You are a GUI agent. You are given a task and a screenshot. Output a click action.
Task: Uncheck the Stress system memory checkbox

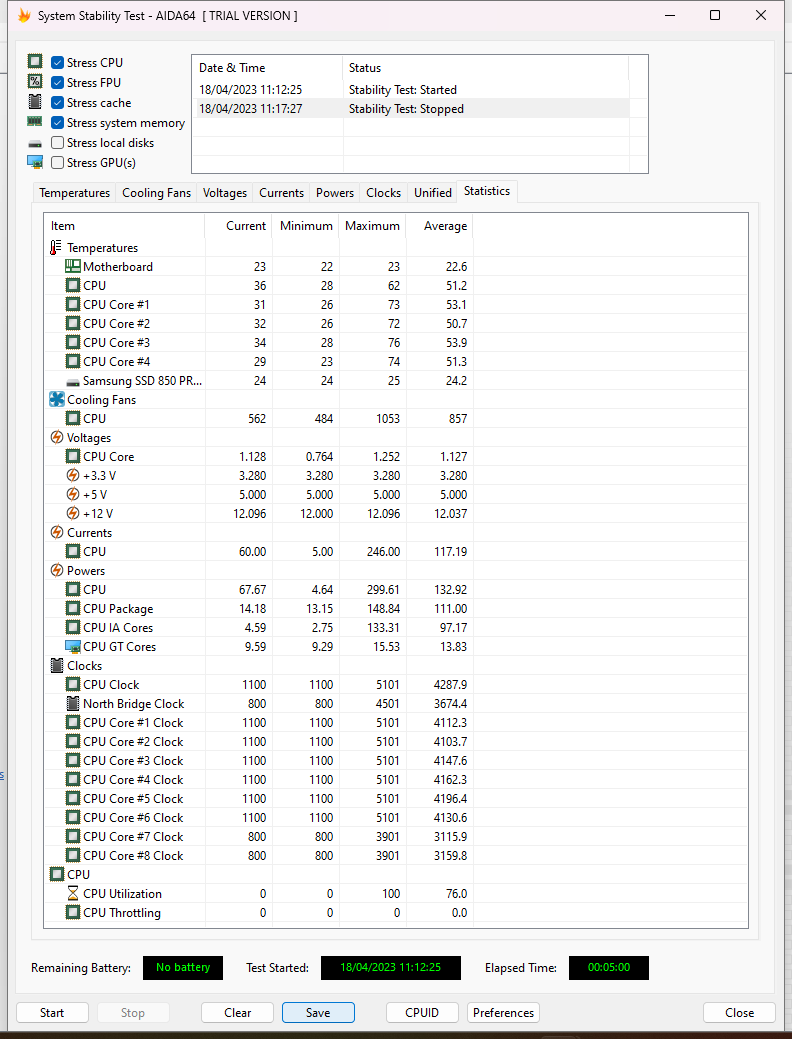[x=58, y=123]
